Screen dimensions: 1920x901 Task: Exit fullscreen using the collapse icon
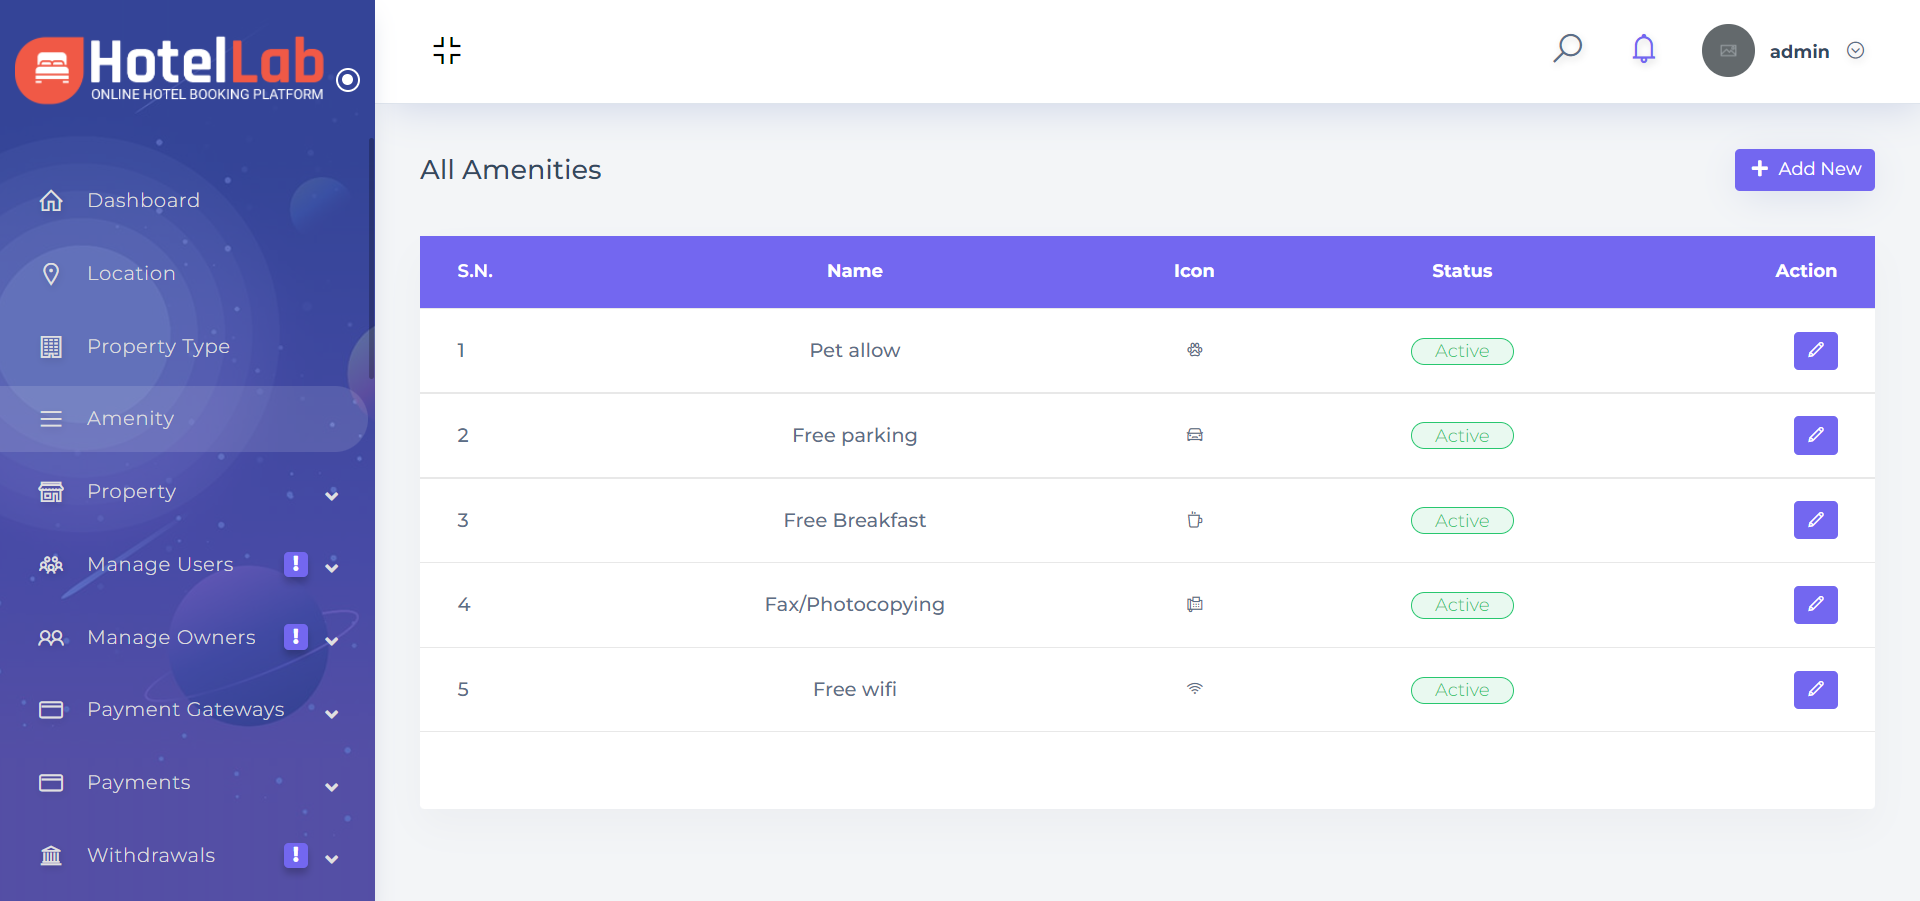[x=447, y=51]
